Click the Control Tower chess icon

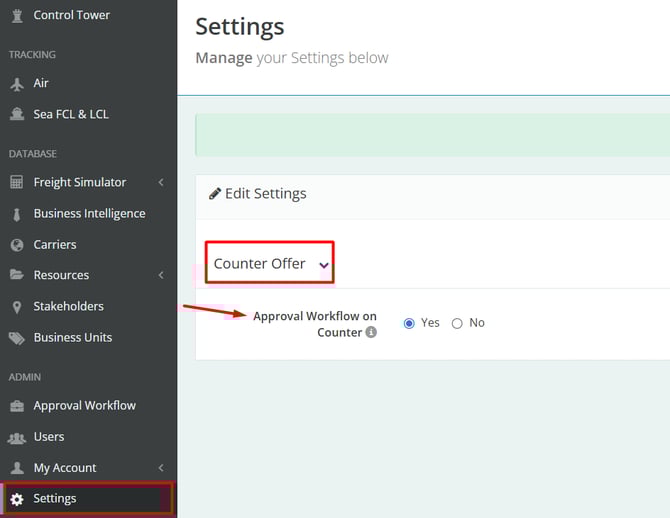(x=16, y=15)
